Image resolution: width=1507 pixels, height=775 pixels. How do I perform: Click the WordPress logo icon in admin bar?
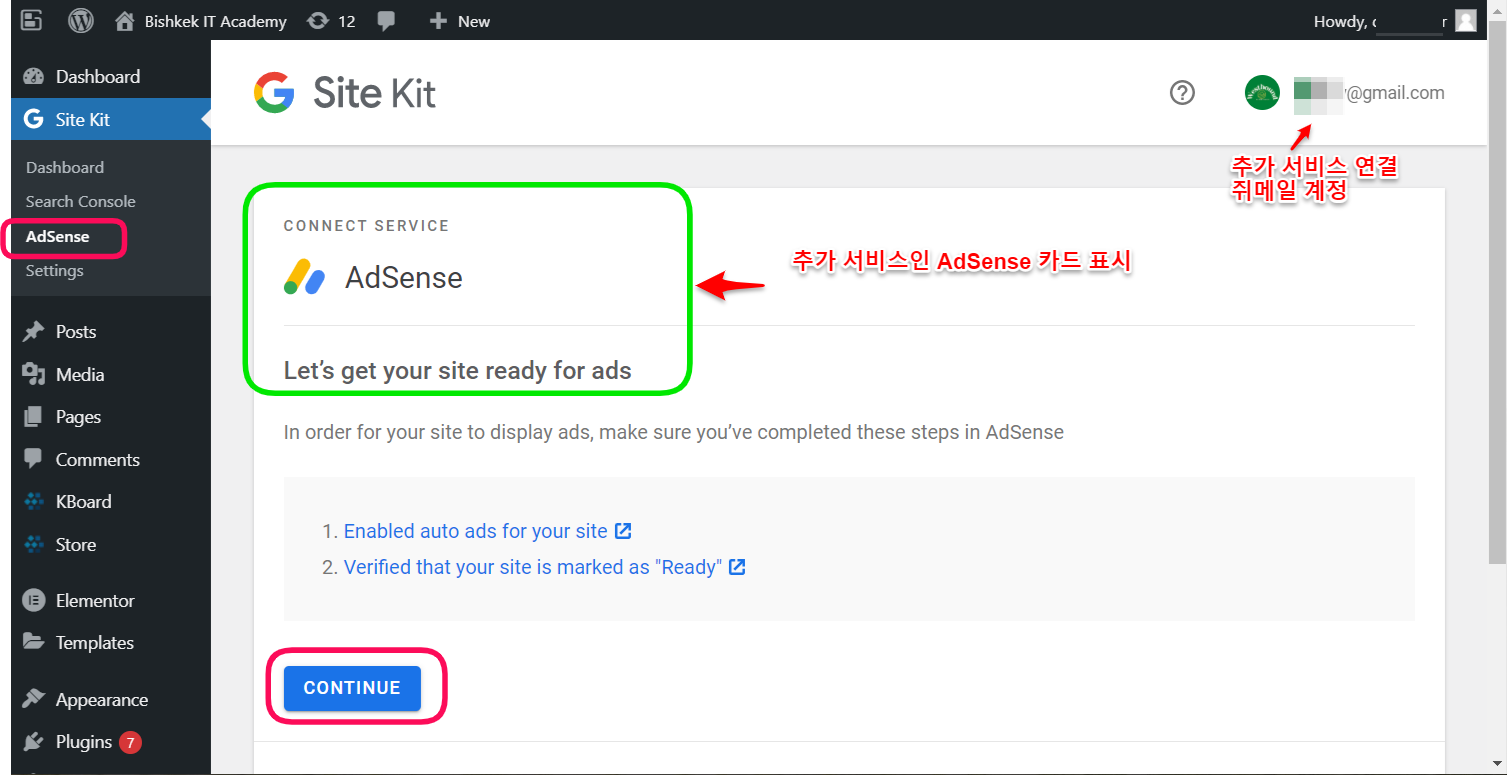pyautogui.click(x=81, y=20)
